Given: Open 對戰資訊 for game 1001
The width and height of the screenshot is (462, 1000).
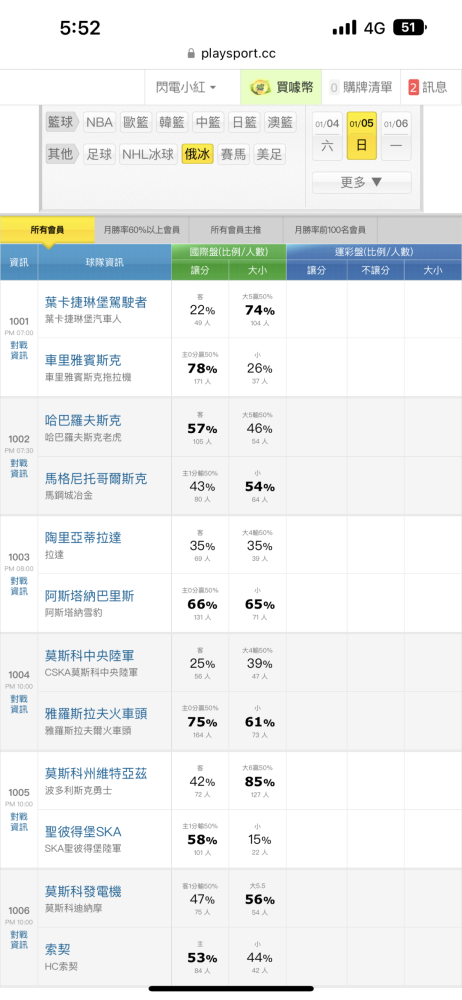Looking at the screenshot, I should 19,350.
